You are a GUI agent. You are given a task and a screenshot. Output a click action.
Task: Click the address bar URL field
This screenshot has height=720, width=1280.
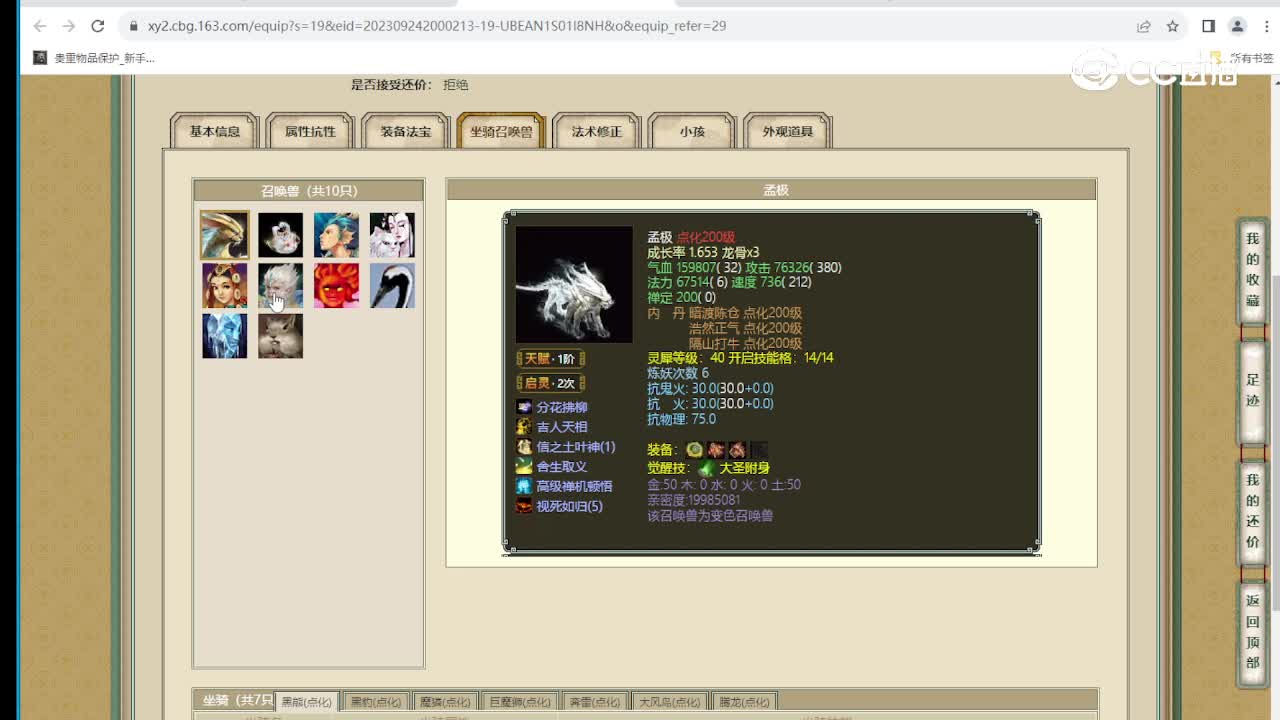630,26
